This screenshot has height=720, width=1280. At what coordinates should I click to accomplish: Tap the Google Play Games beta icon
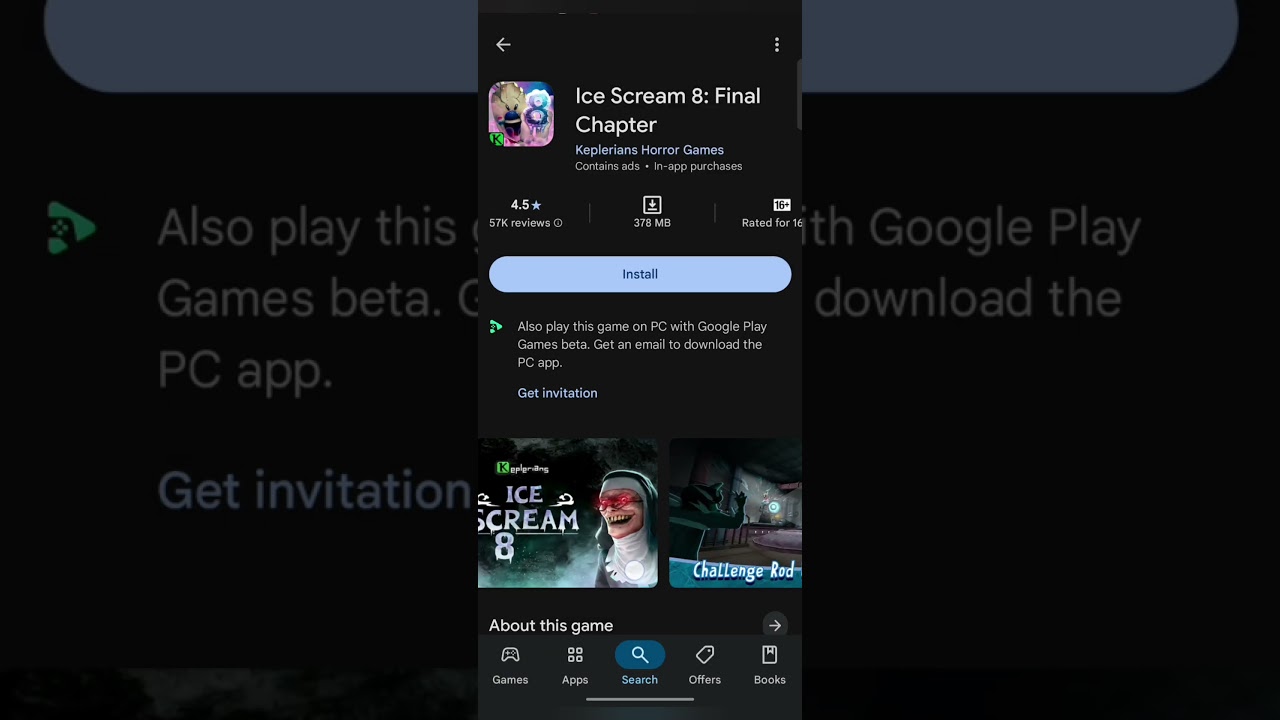tap(496, 327)
